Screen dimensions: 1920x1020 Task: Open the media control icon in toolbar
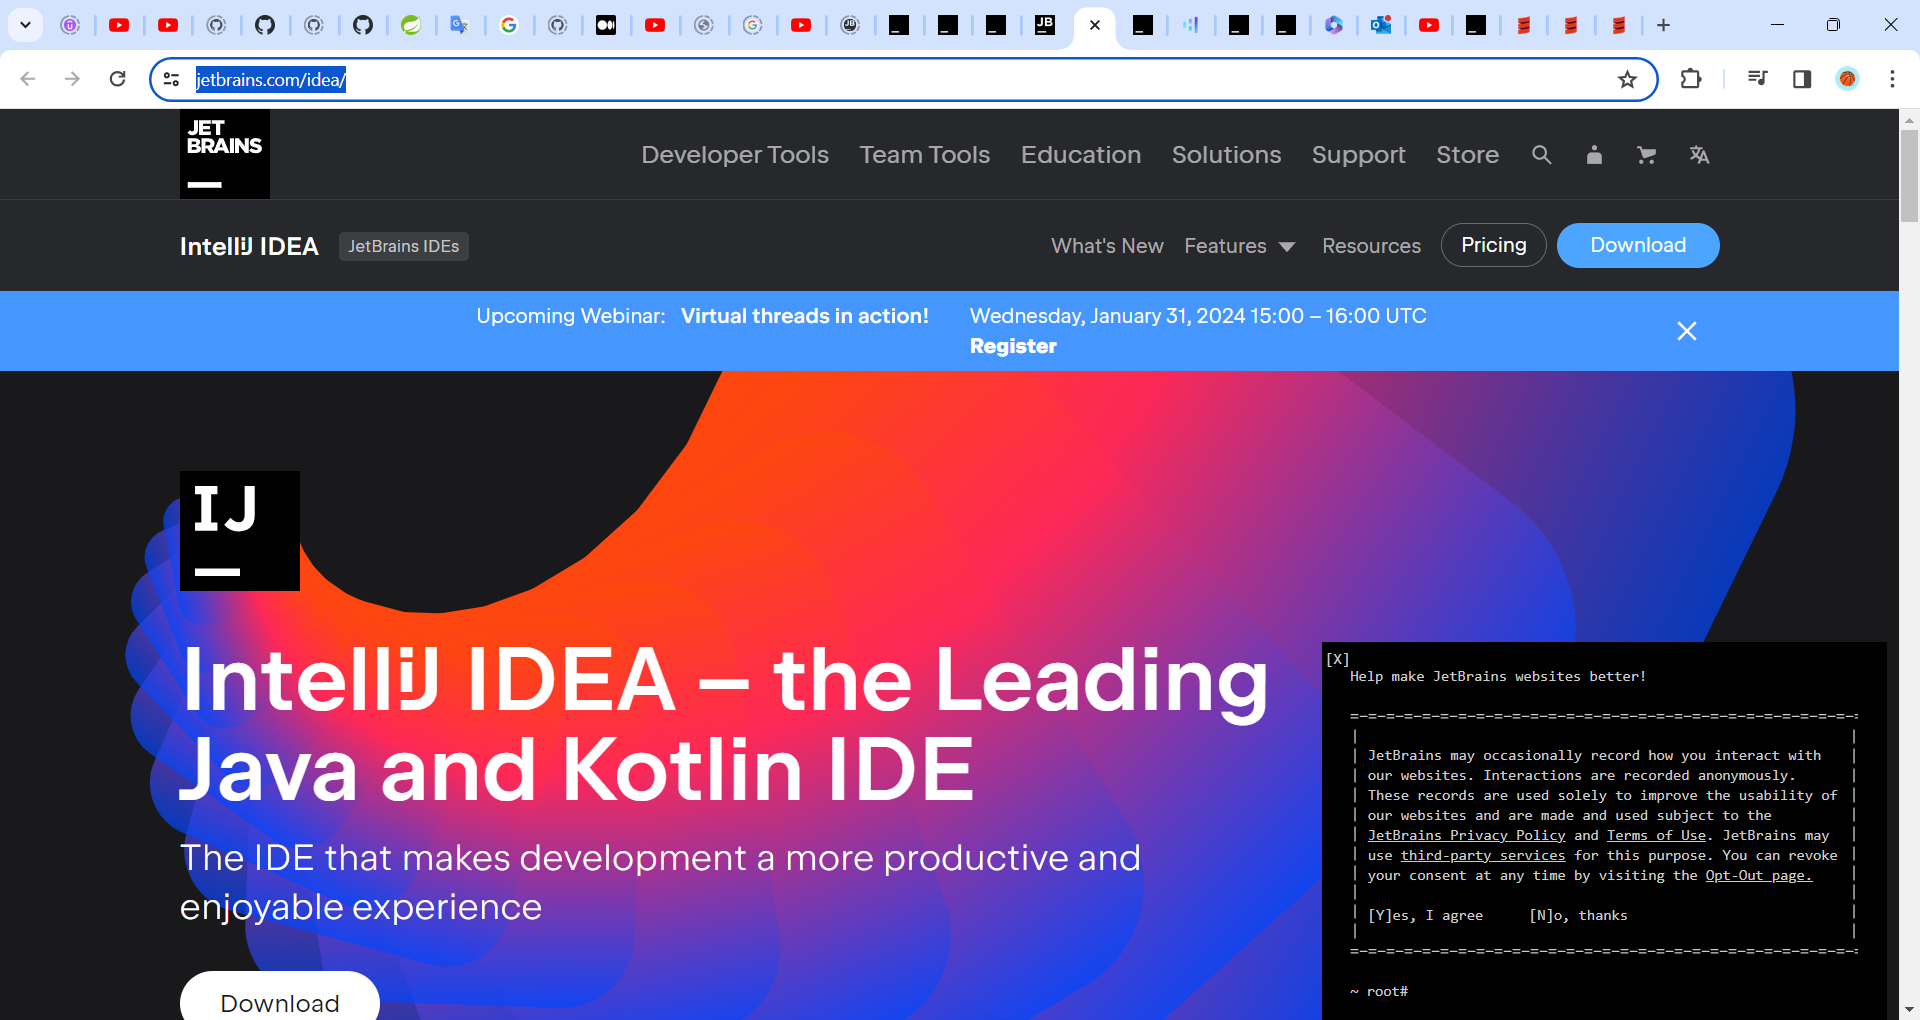point(1757,79)
